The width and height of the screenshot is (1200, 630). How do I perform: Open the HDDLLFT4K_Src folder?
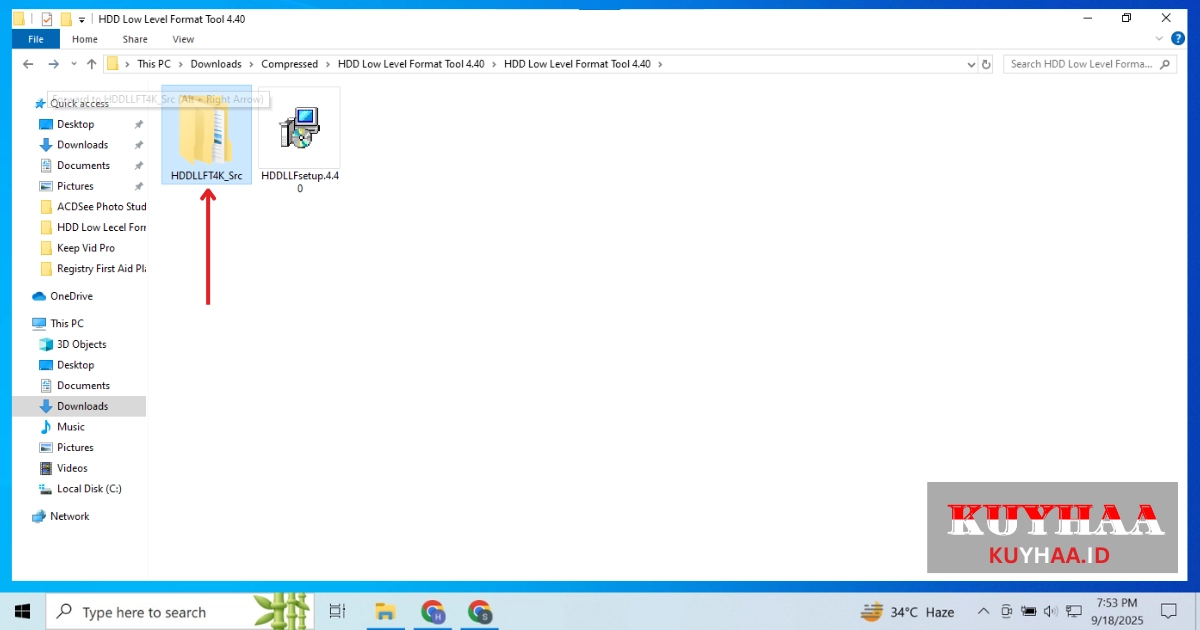(206, 135)
